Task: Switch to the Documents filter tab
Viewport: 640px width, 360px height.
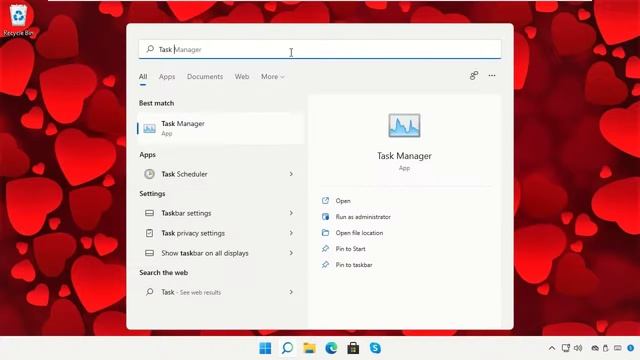Action: tap(205, 77)
